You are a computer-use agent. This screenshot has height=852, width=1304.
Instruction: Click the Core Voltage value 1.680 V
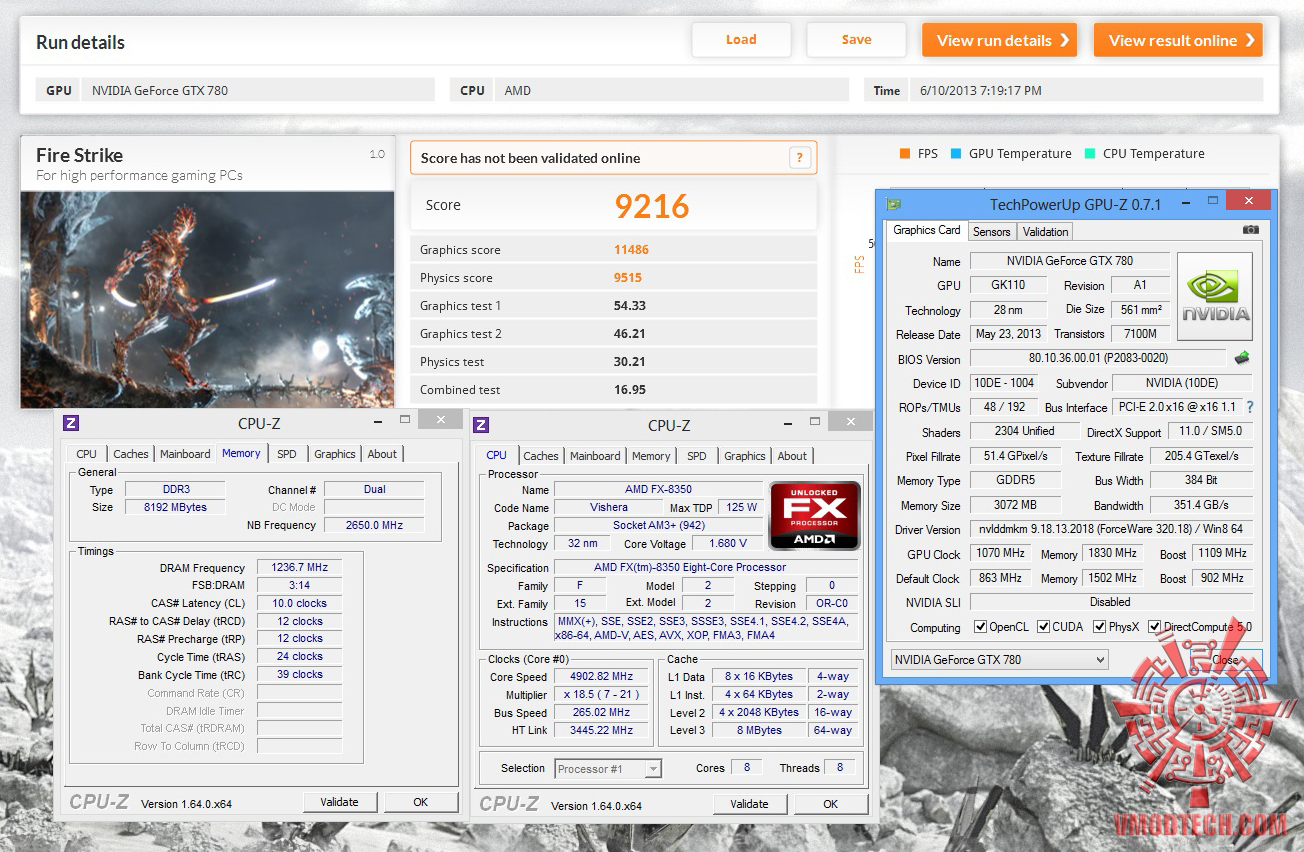coord(728,543)
